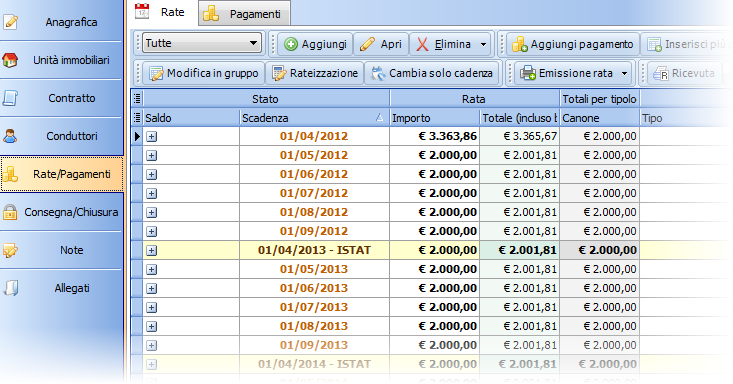This screenshot has height=384, width=733.
Task: Click the printer icon on Emissione rata
Action: tap(528, 73)
